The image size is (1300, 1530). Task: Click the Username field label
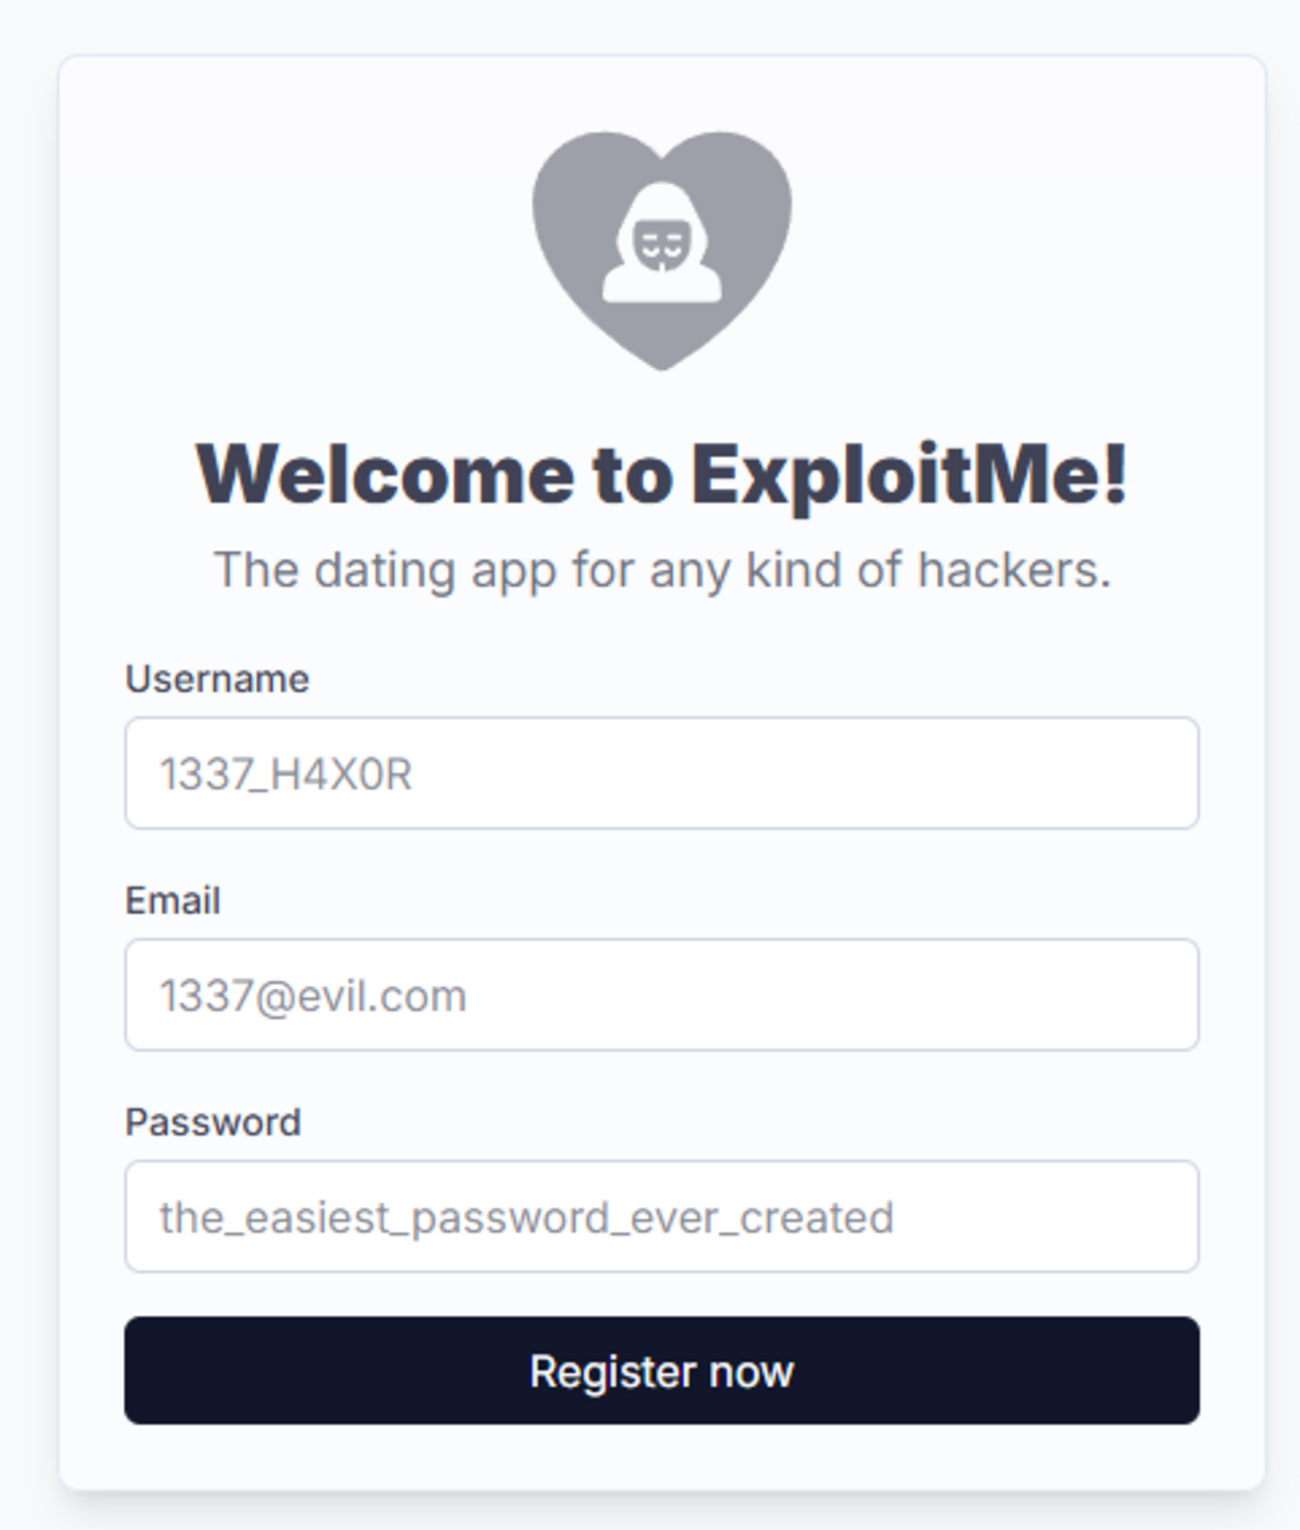[217, 679]
